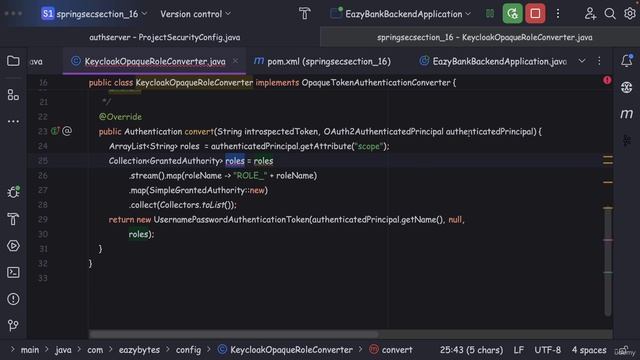The height and width of the screenshot is (360, 640).
Task: Close the KeycloakOpaqueRoleConverter.java tab
Action: click(x=236, y=61)
